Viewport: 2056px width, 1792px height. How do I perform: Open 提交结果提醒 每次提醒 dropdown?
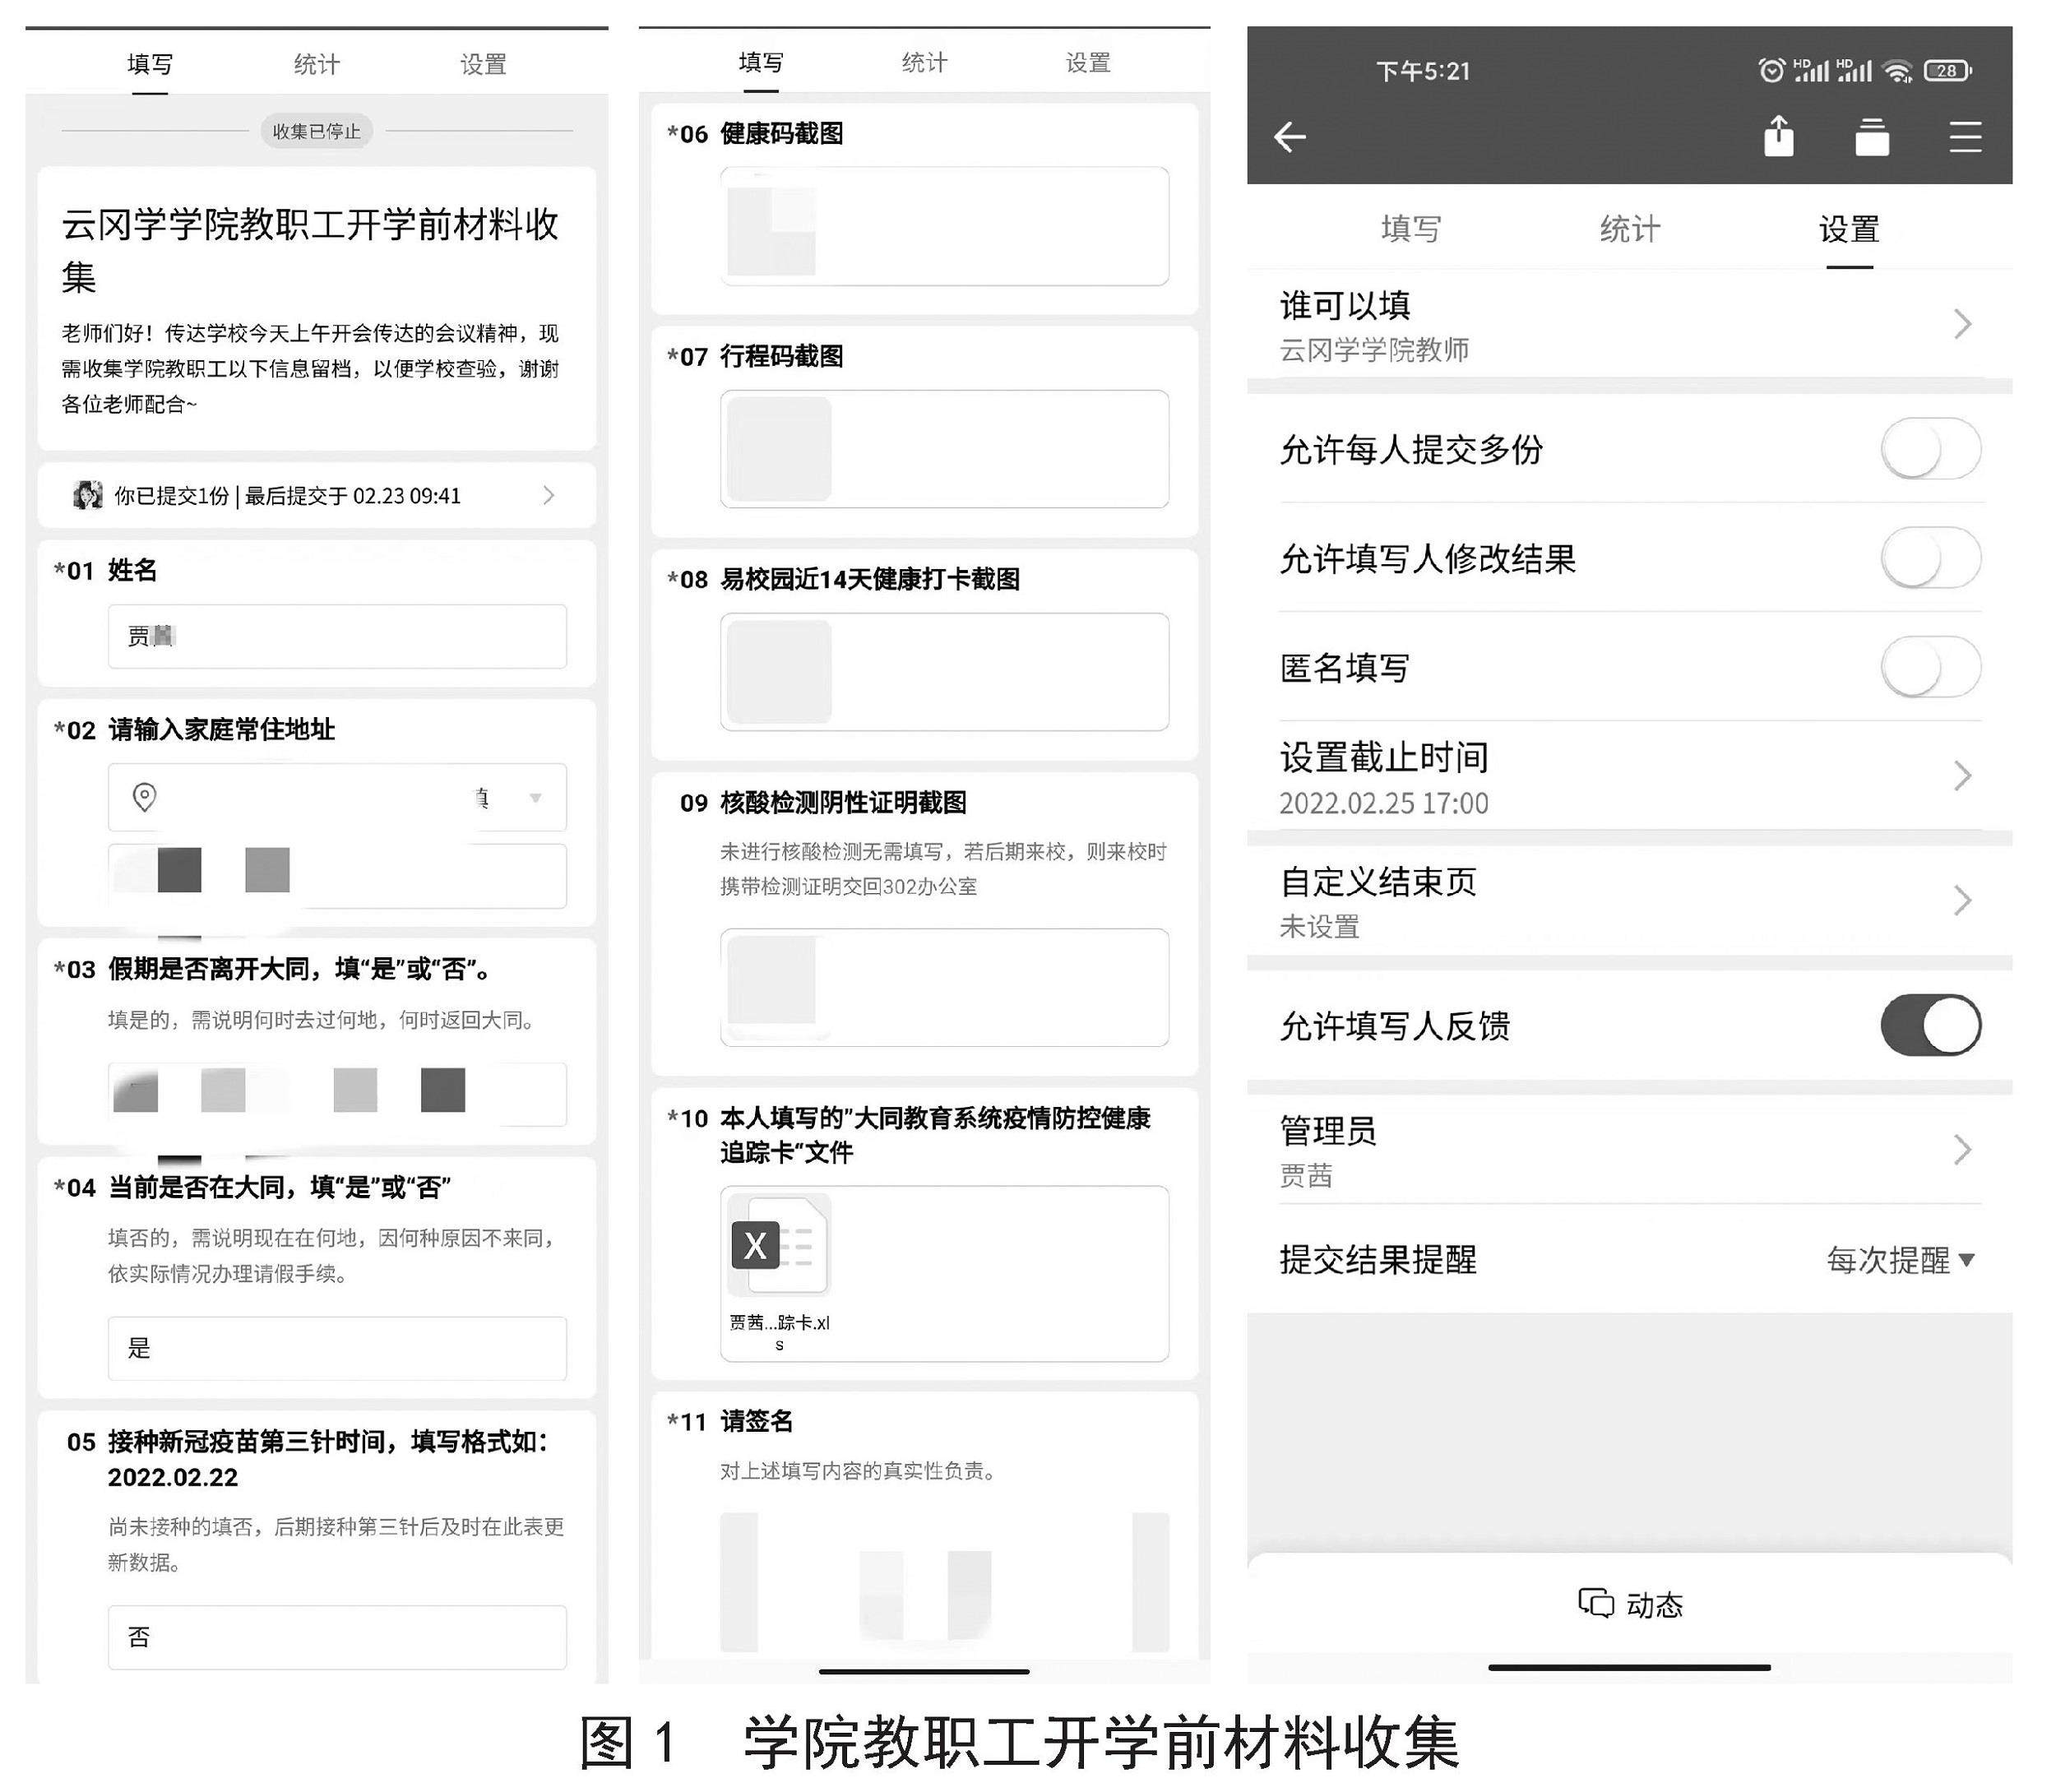click(x=1900, y=1260)
